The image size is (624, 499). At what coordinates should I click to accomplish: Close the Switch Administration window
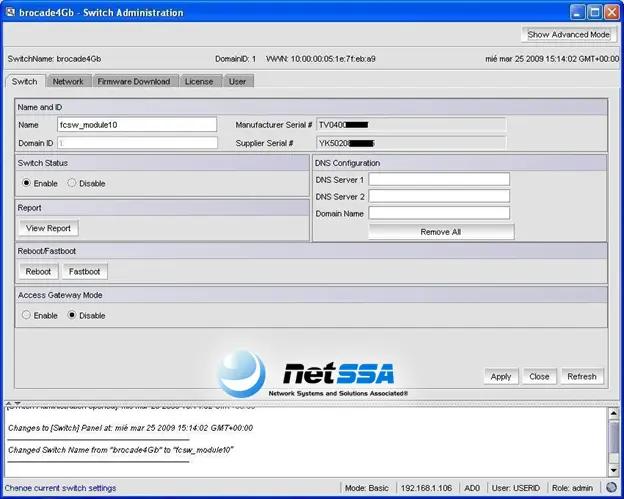click(612, 12)
